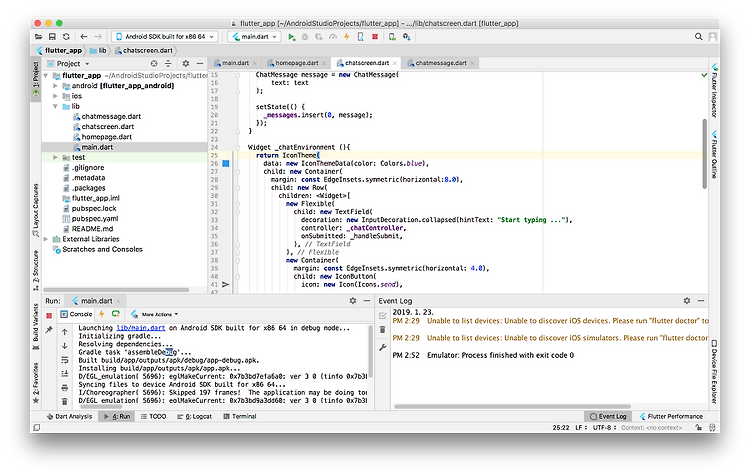Open Project panel settings gear

(x=186, y=63)
